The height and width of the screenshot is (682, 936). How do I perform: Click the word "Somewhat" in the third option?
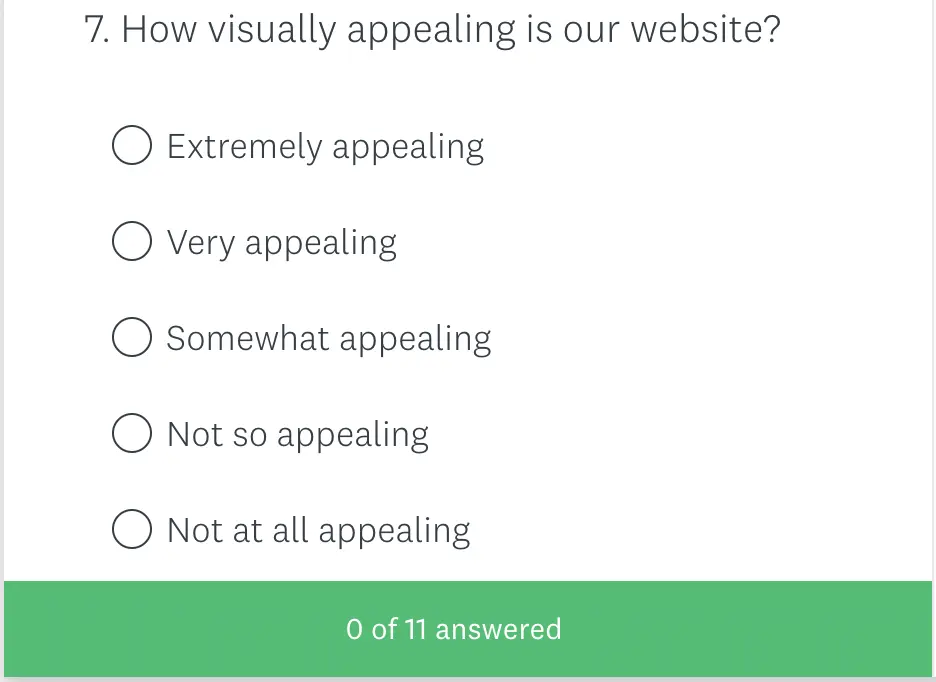[x=247, y=339]
